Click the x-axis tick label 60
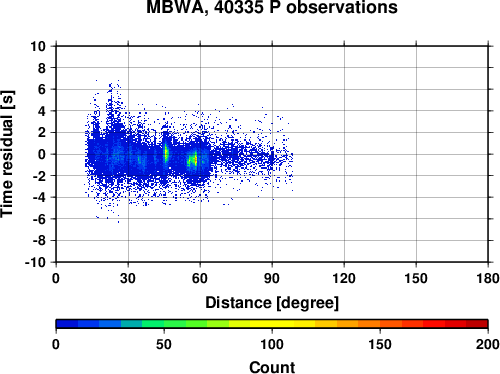The height and width of the screenshot is (374, 500). pyautogui.click(x=200, y=278)
